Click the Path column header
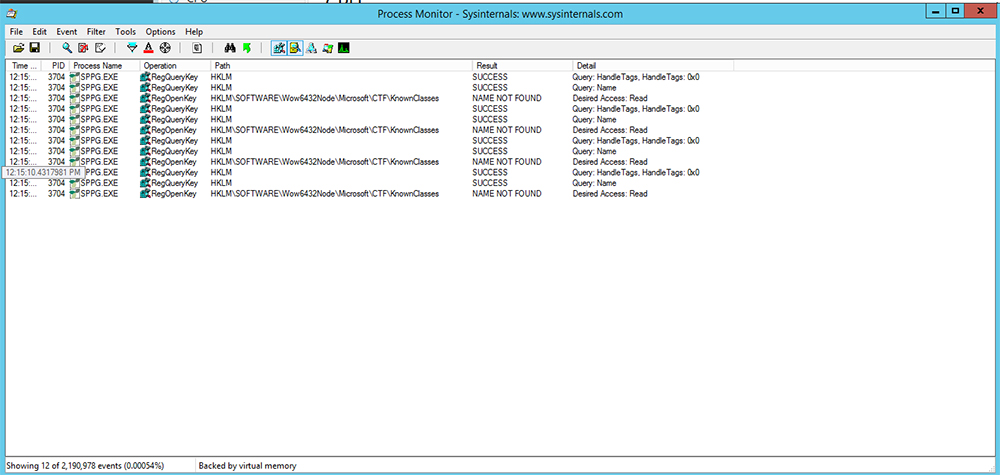Viewport: 1000px width, 475px height. pyautogui.click(x=341, y=66)
